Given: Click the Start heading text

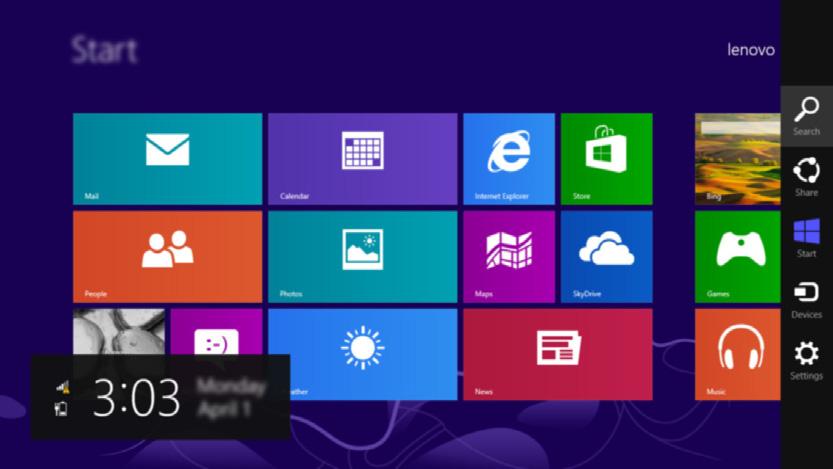Looking at the screenshot, I should pos(104,50).
